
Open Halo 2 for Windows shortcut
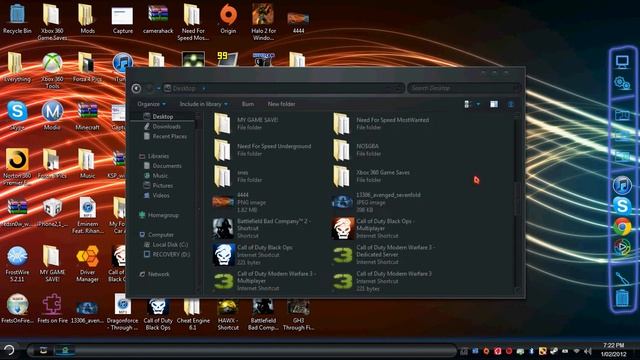(x=263, y=22)
